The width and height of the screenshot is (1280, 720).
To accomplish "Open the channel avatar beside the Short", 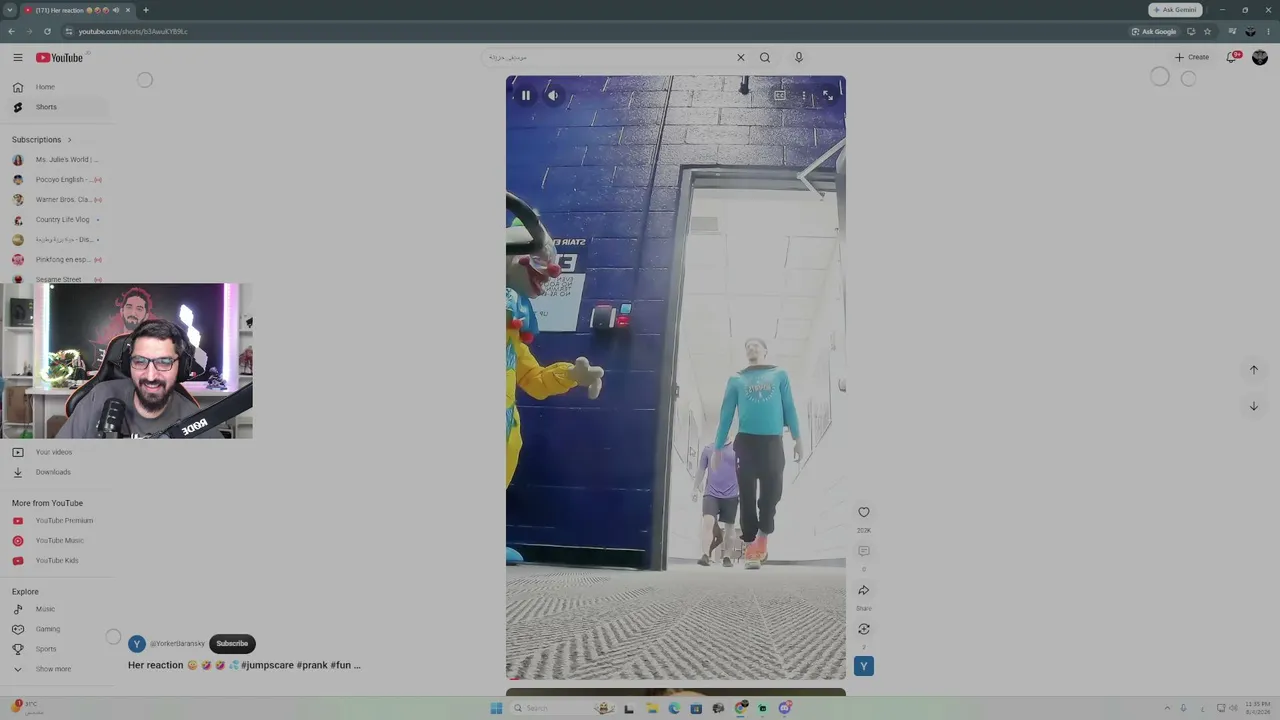I will [x=864, y=666].
